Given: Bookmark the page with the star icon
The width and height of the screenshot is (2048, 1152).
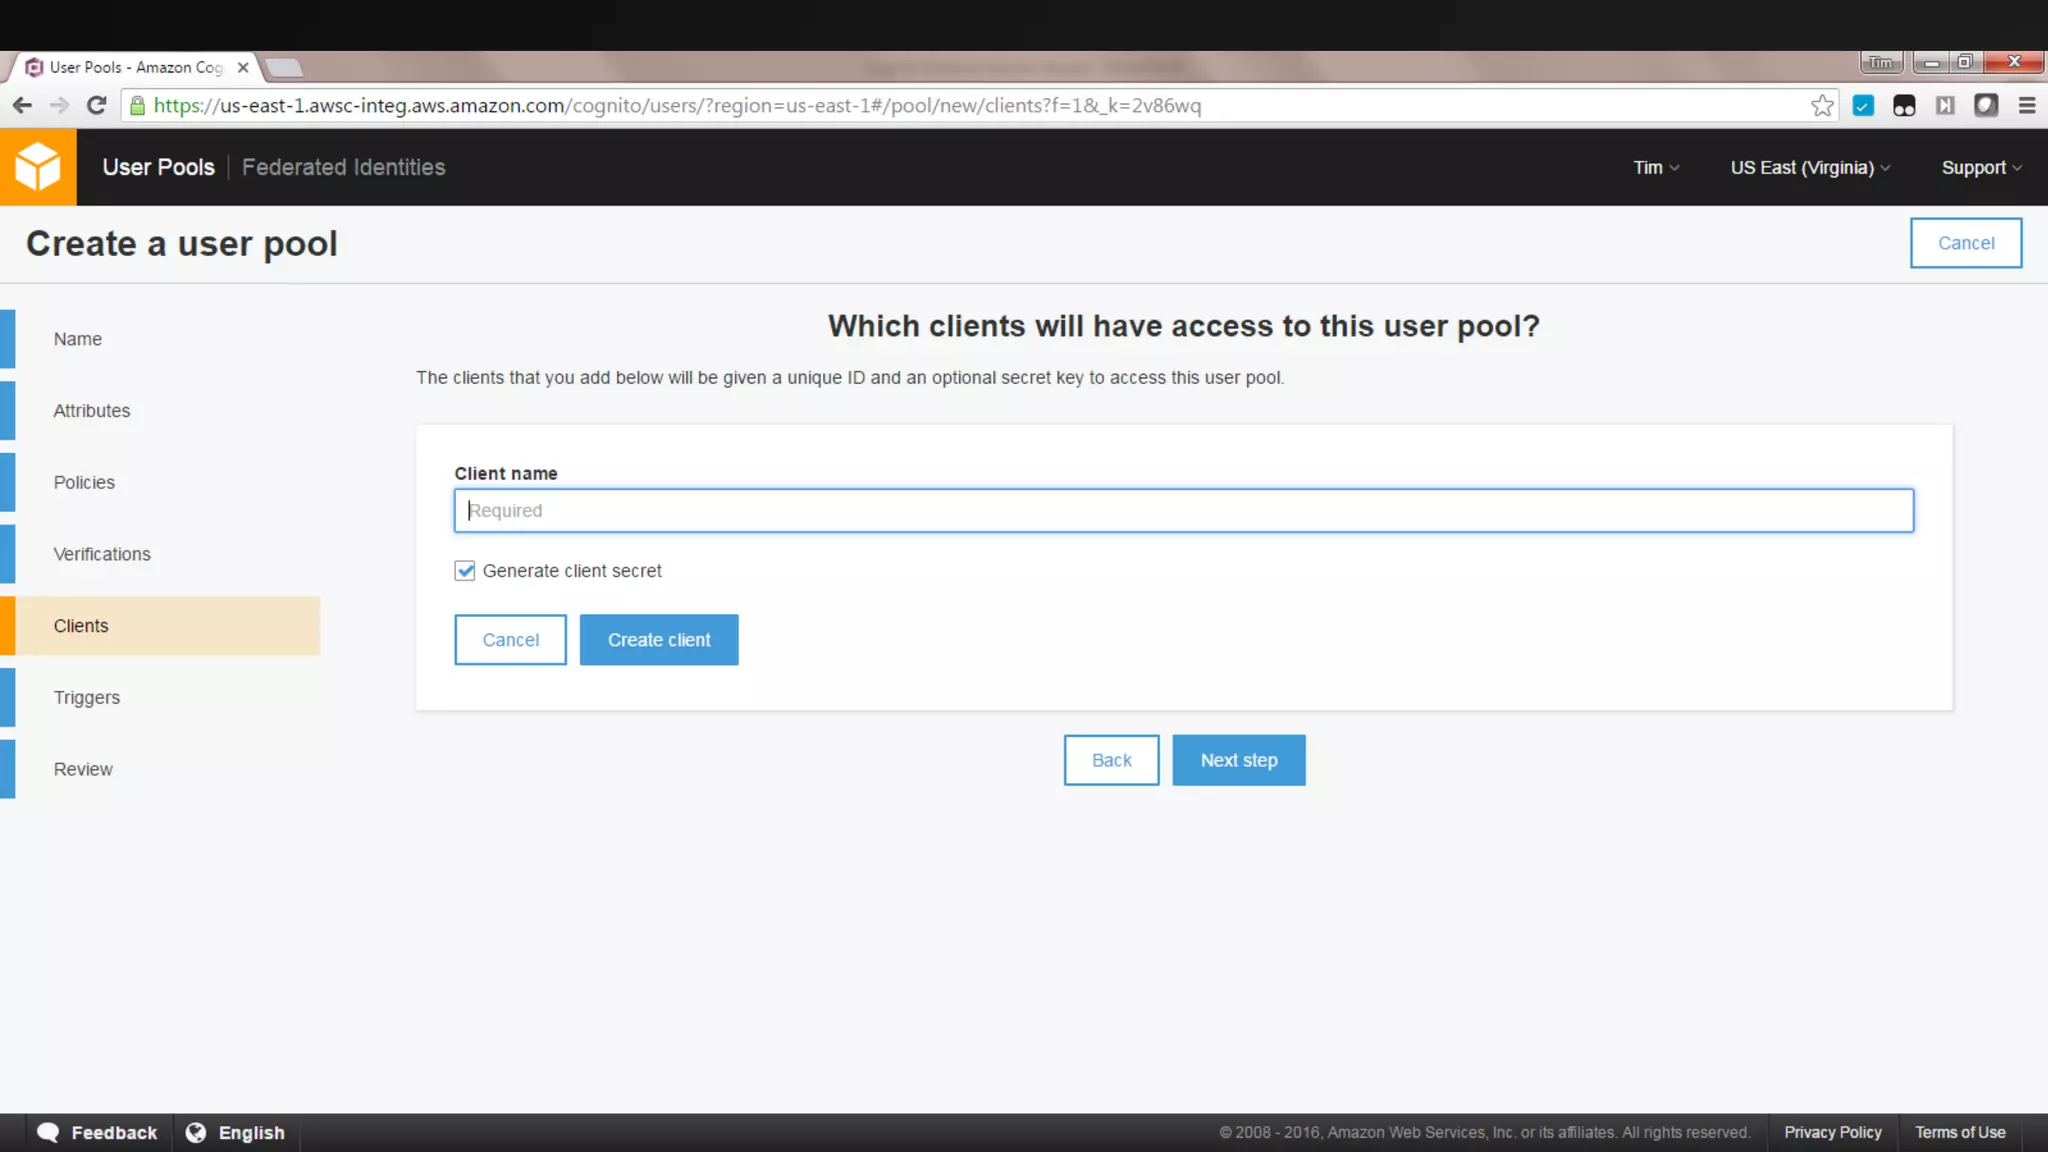Looking at the screenshot, I should [x=1822, y=106].
